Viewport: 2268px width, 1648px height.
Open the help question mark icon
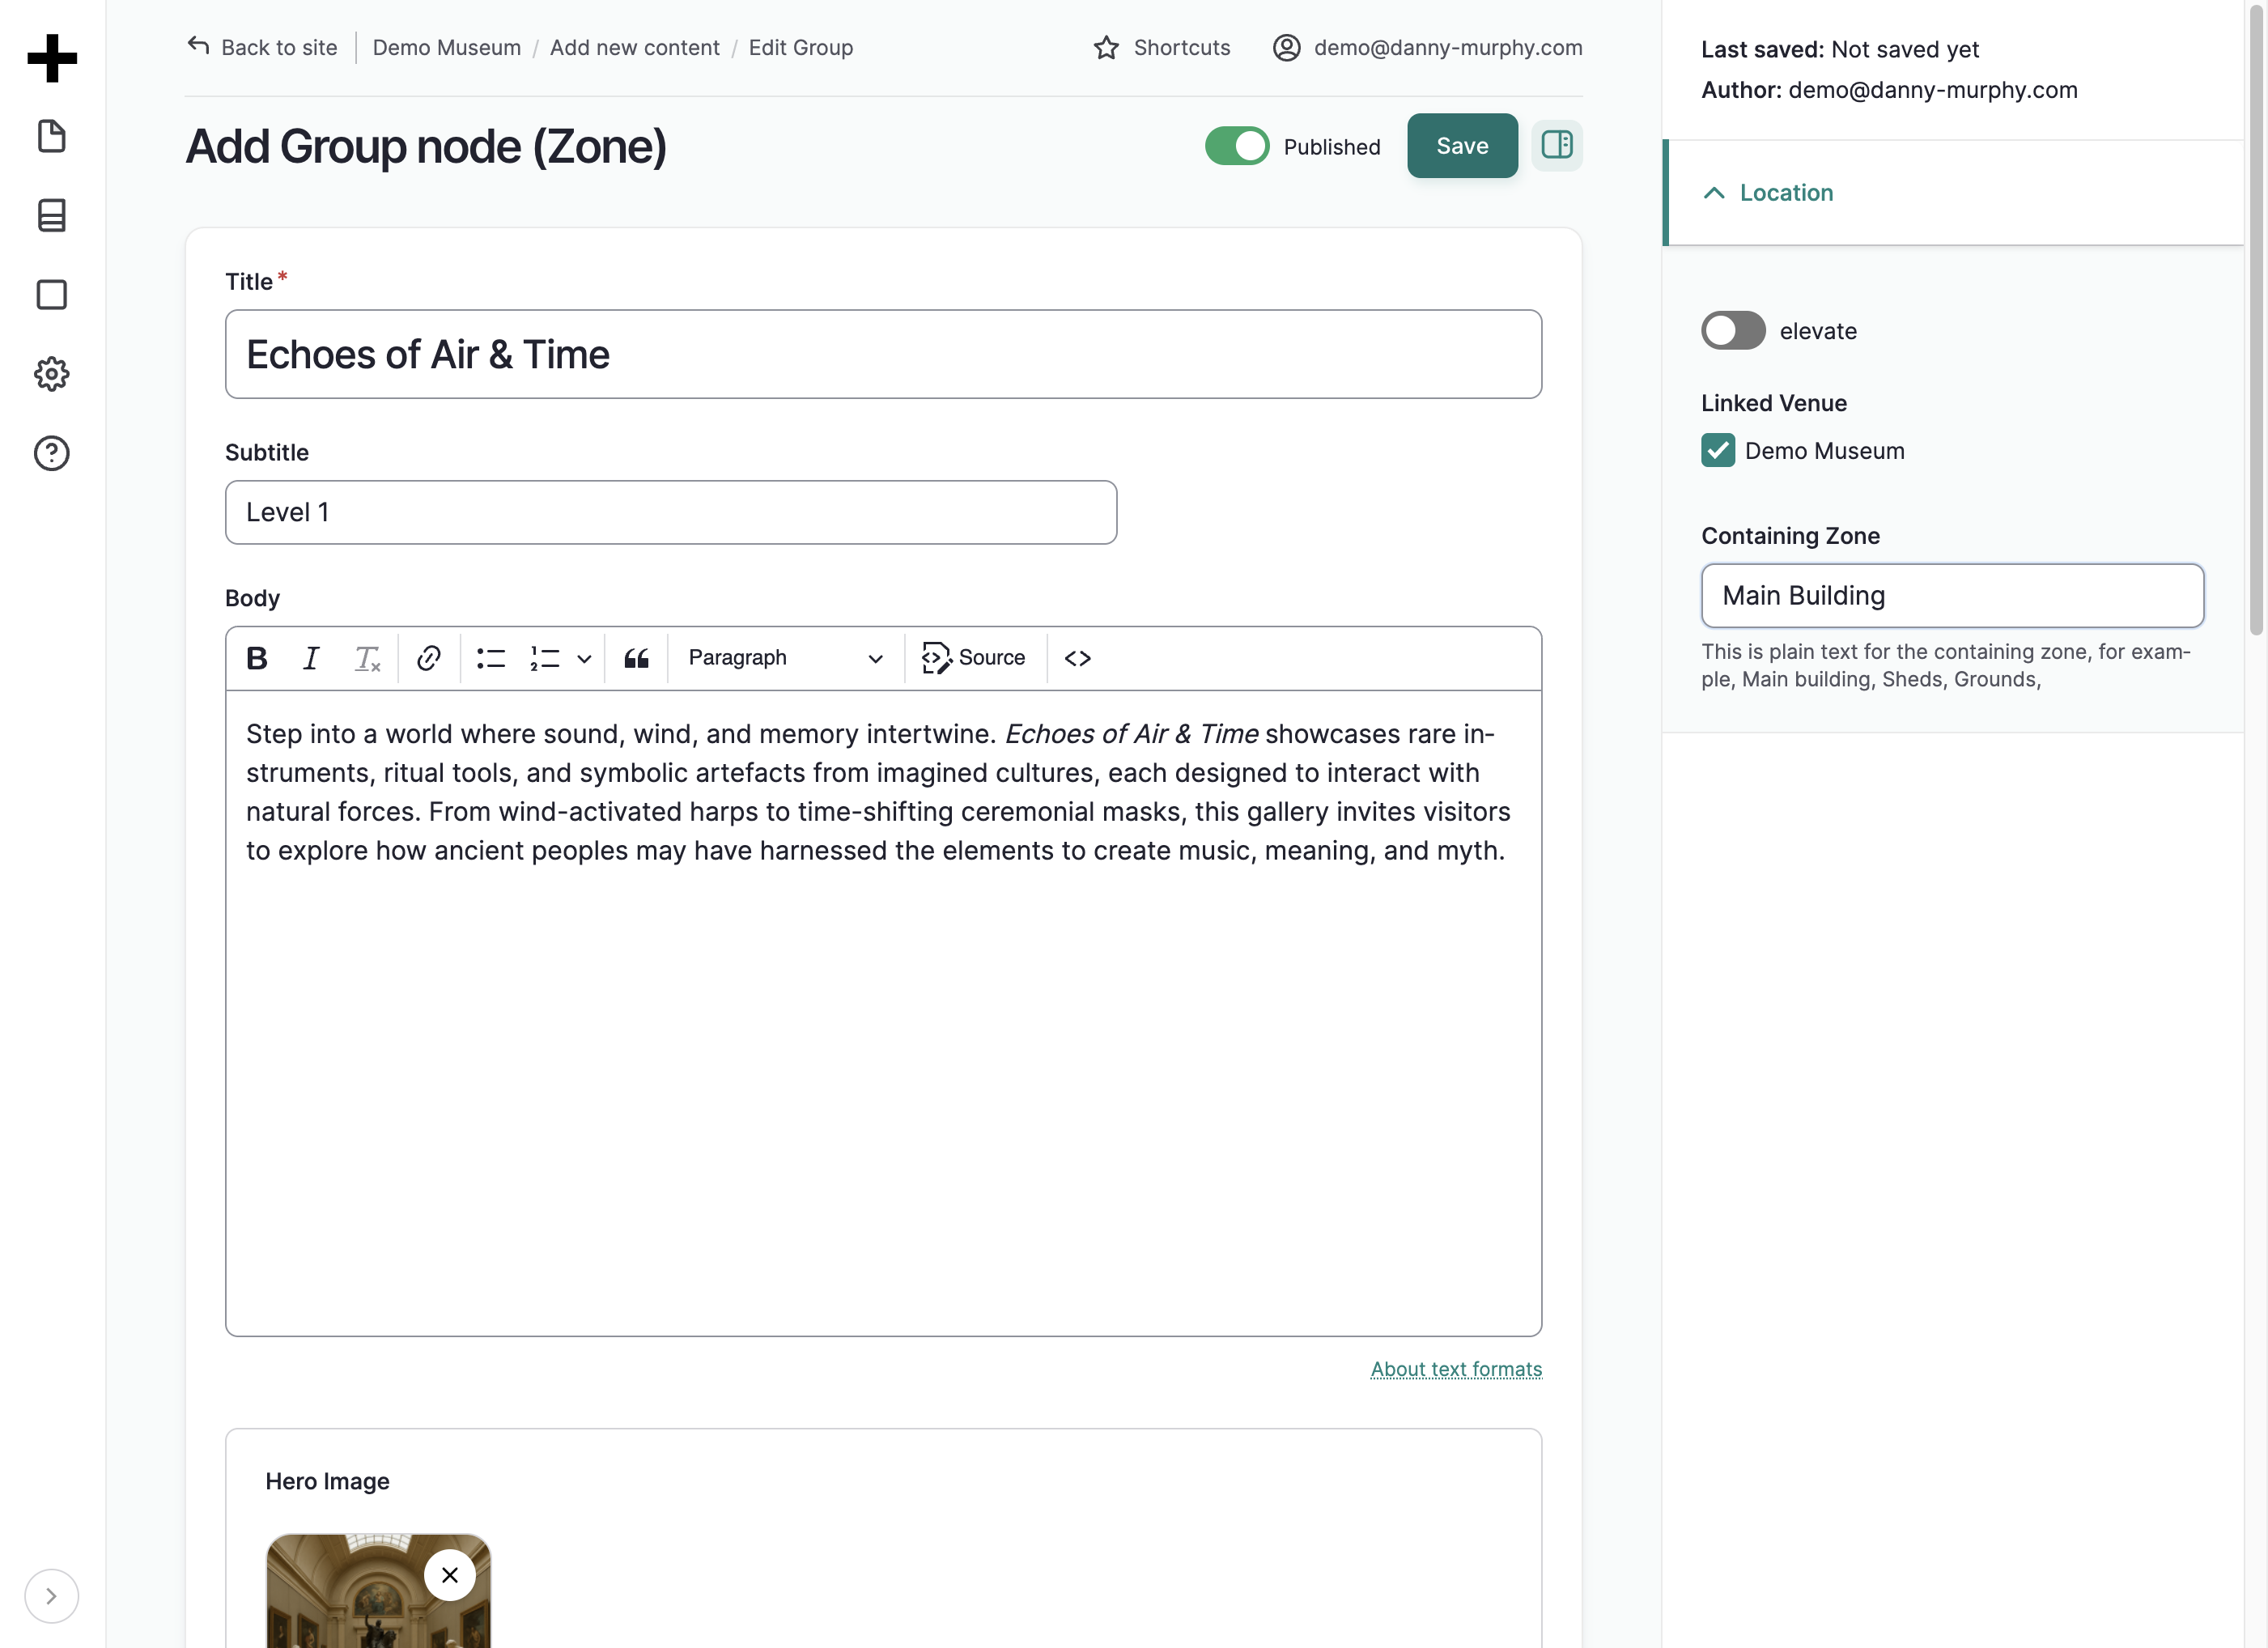tap(52, 453)
